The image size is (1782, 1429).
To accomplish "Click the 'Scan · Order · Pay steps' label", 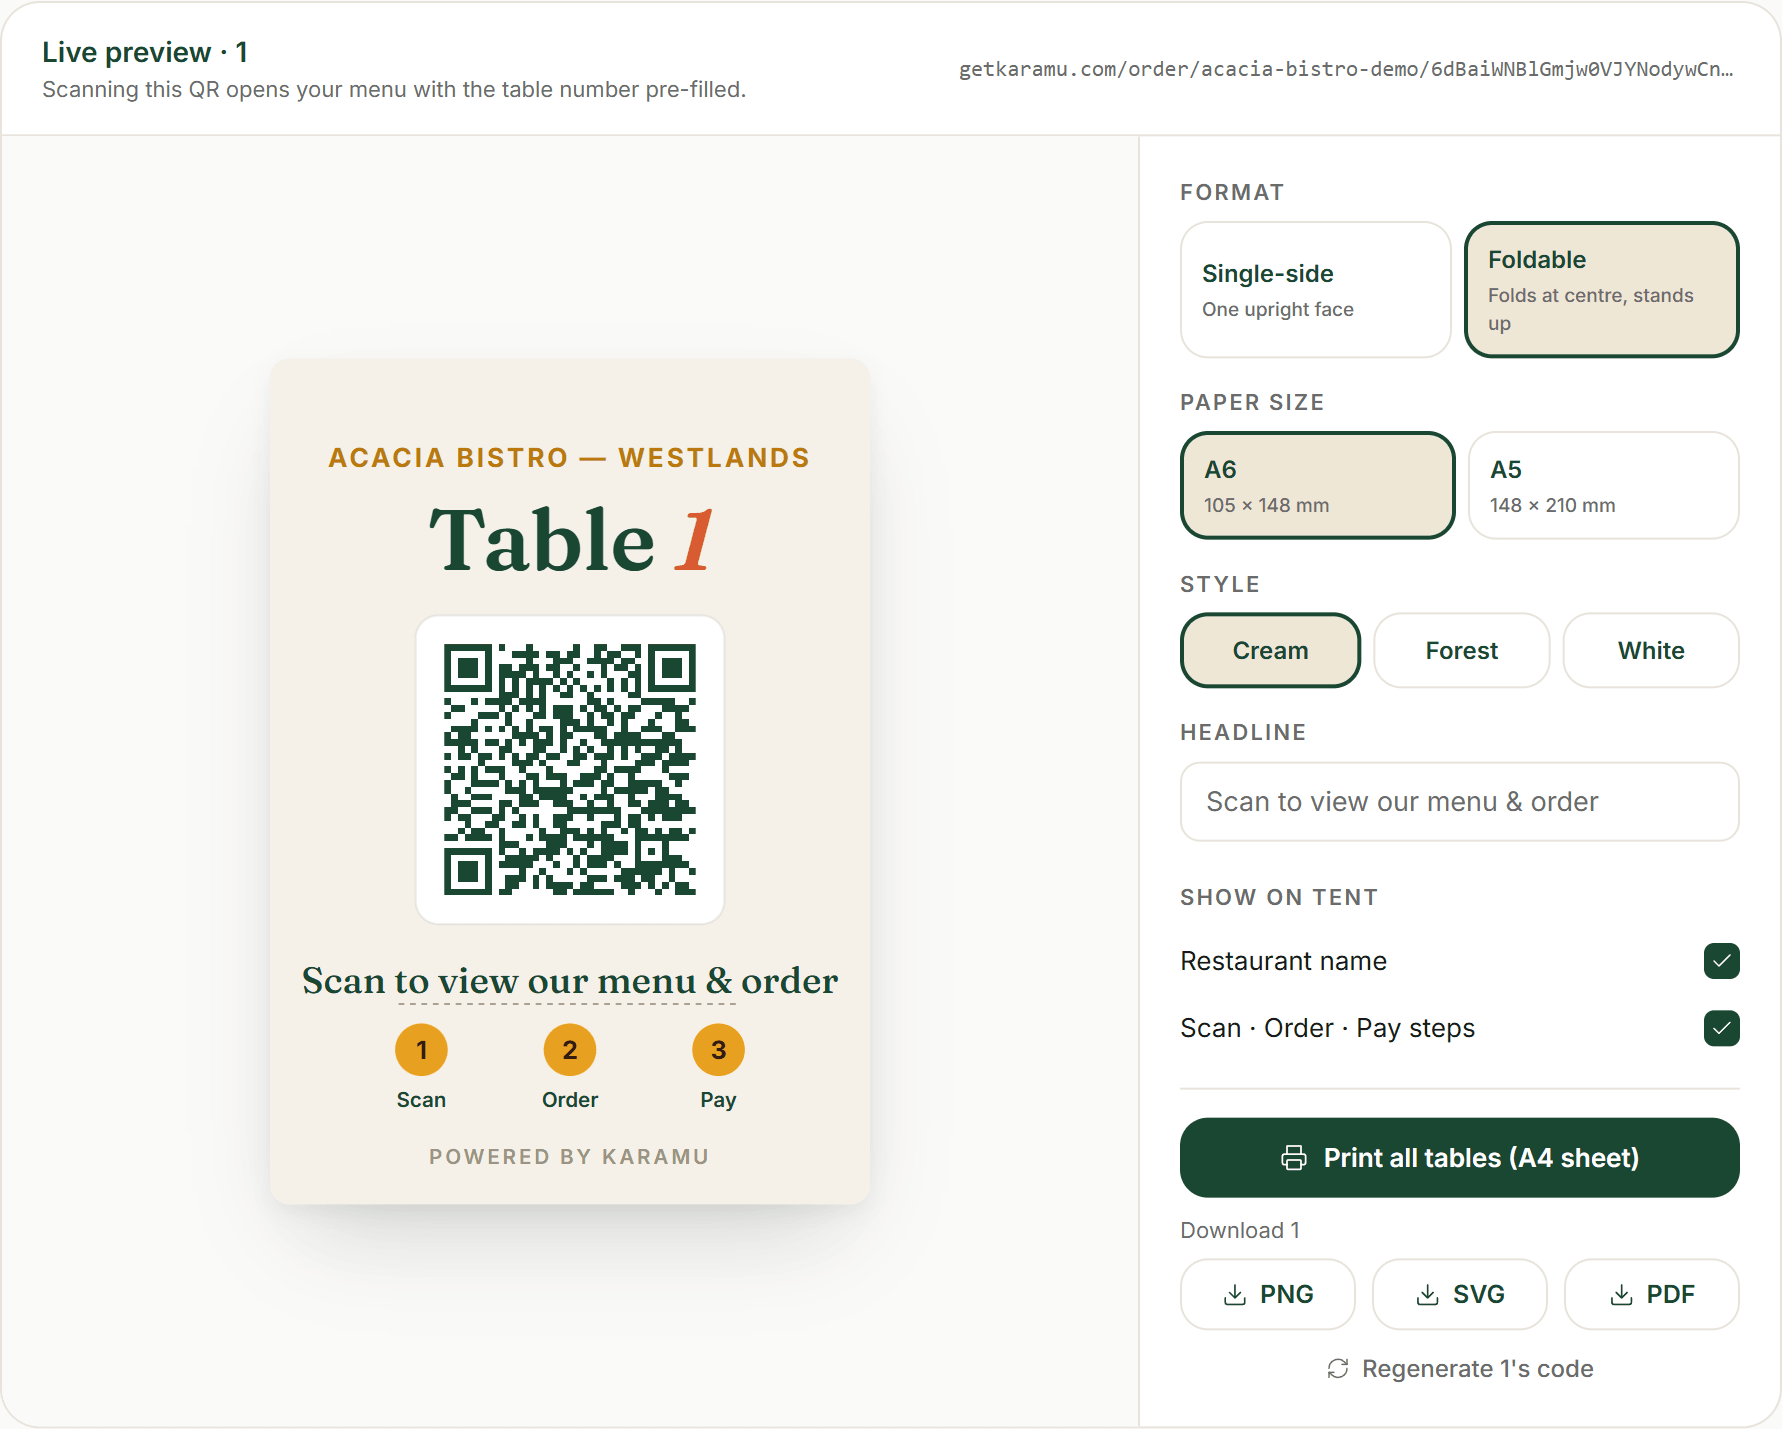I will pyautogui.click(x=1327, y=1028).
